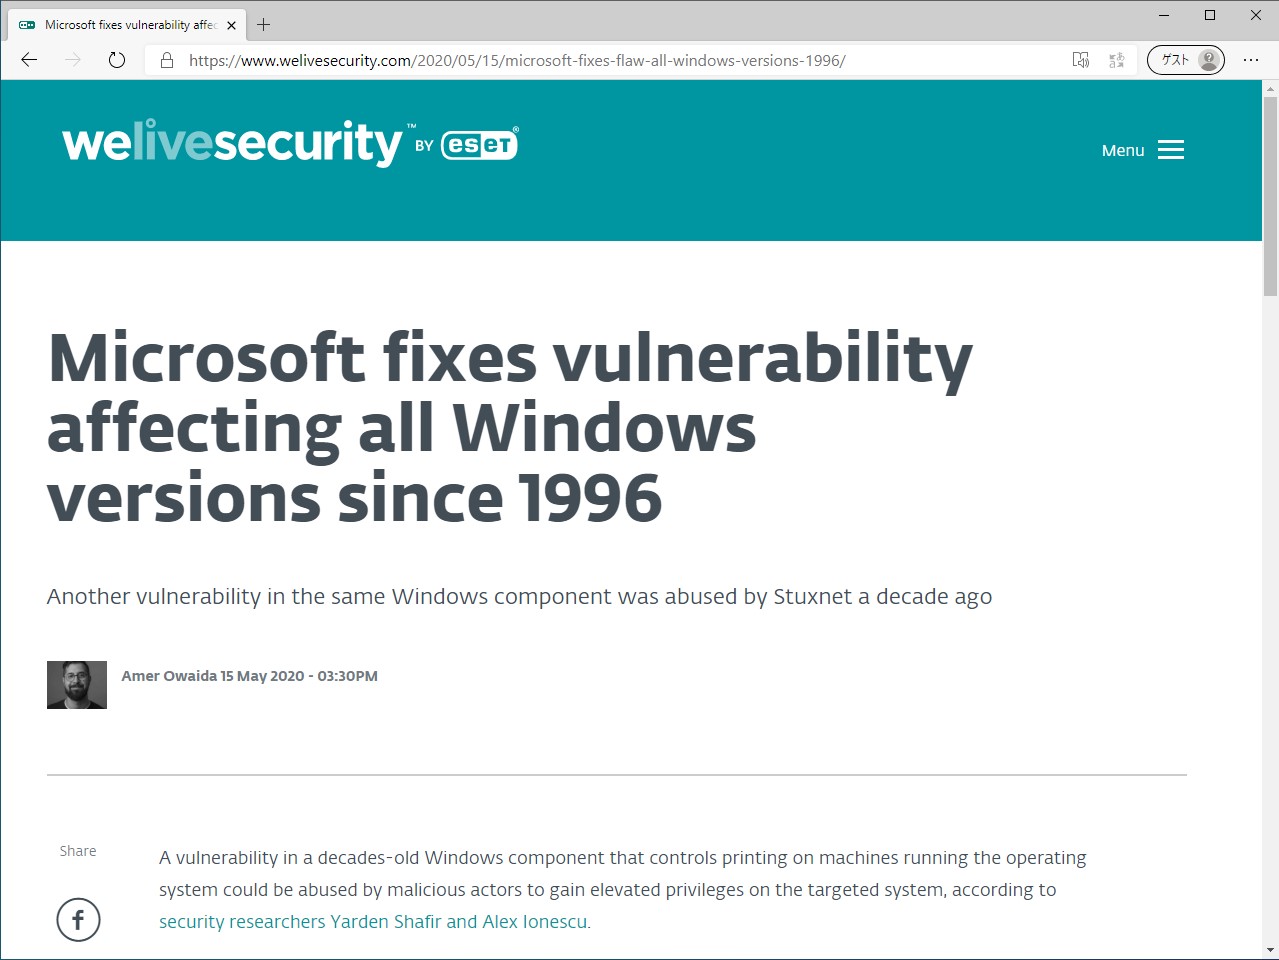Image resolution: width=1279 pixels, height=960 pixels.
Task: Click the welivesecurity site logo
Action: click(230, 142)
